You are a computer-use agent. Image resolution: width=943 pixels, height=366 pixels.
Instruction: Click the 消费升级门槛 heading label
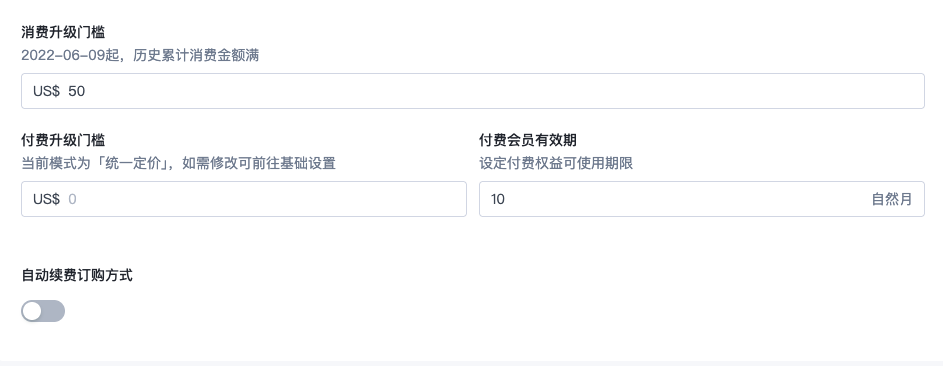pyautogui.click(x=63, y=32)
